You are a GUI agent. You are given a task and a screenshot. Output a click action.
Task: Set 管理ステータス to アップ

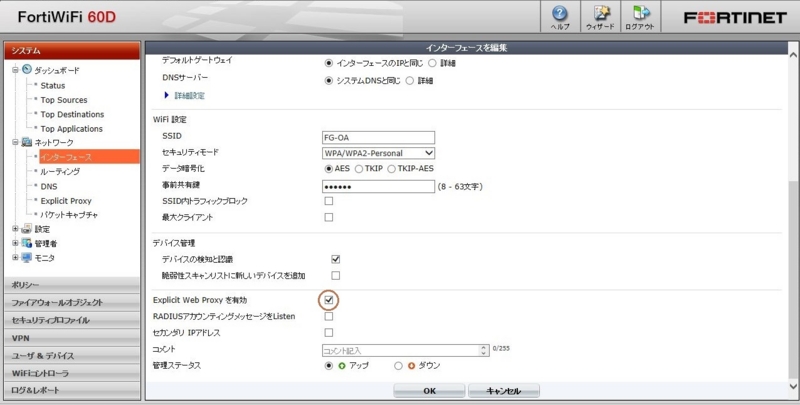[329, 366]
